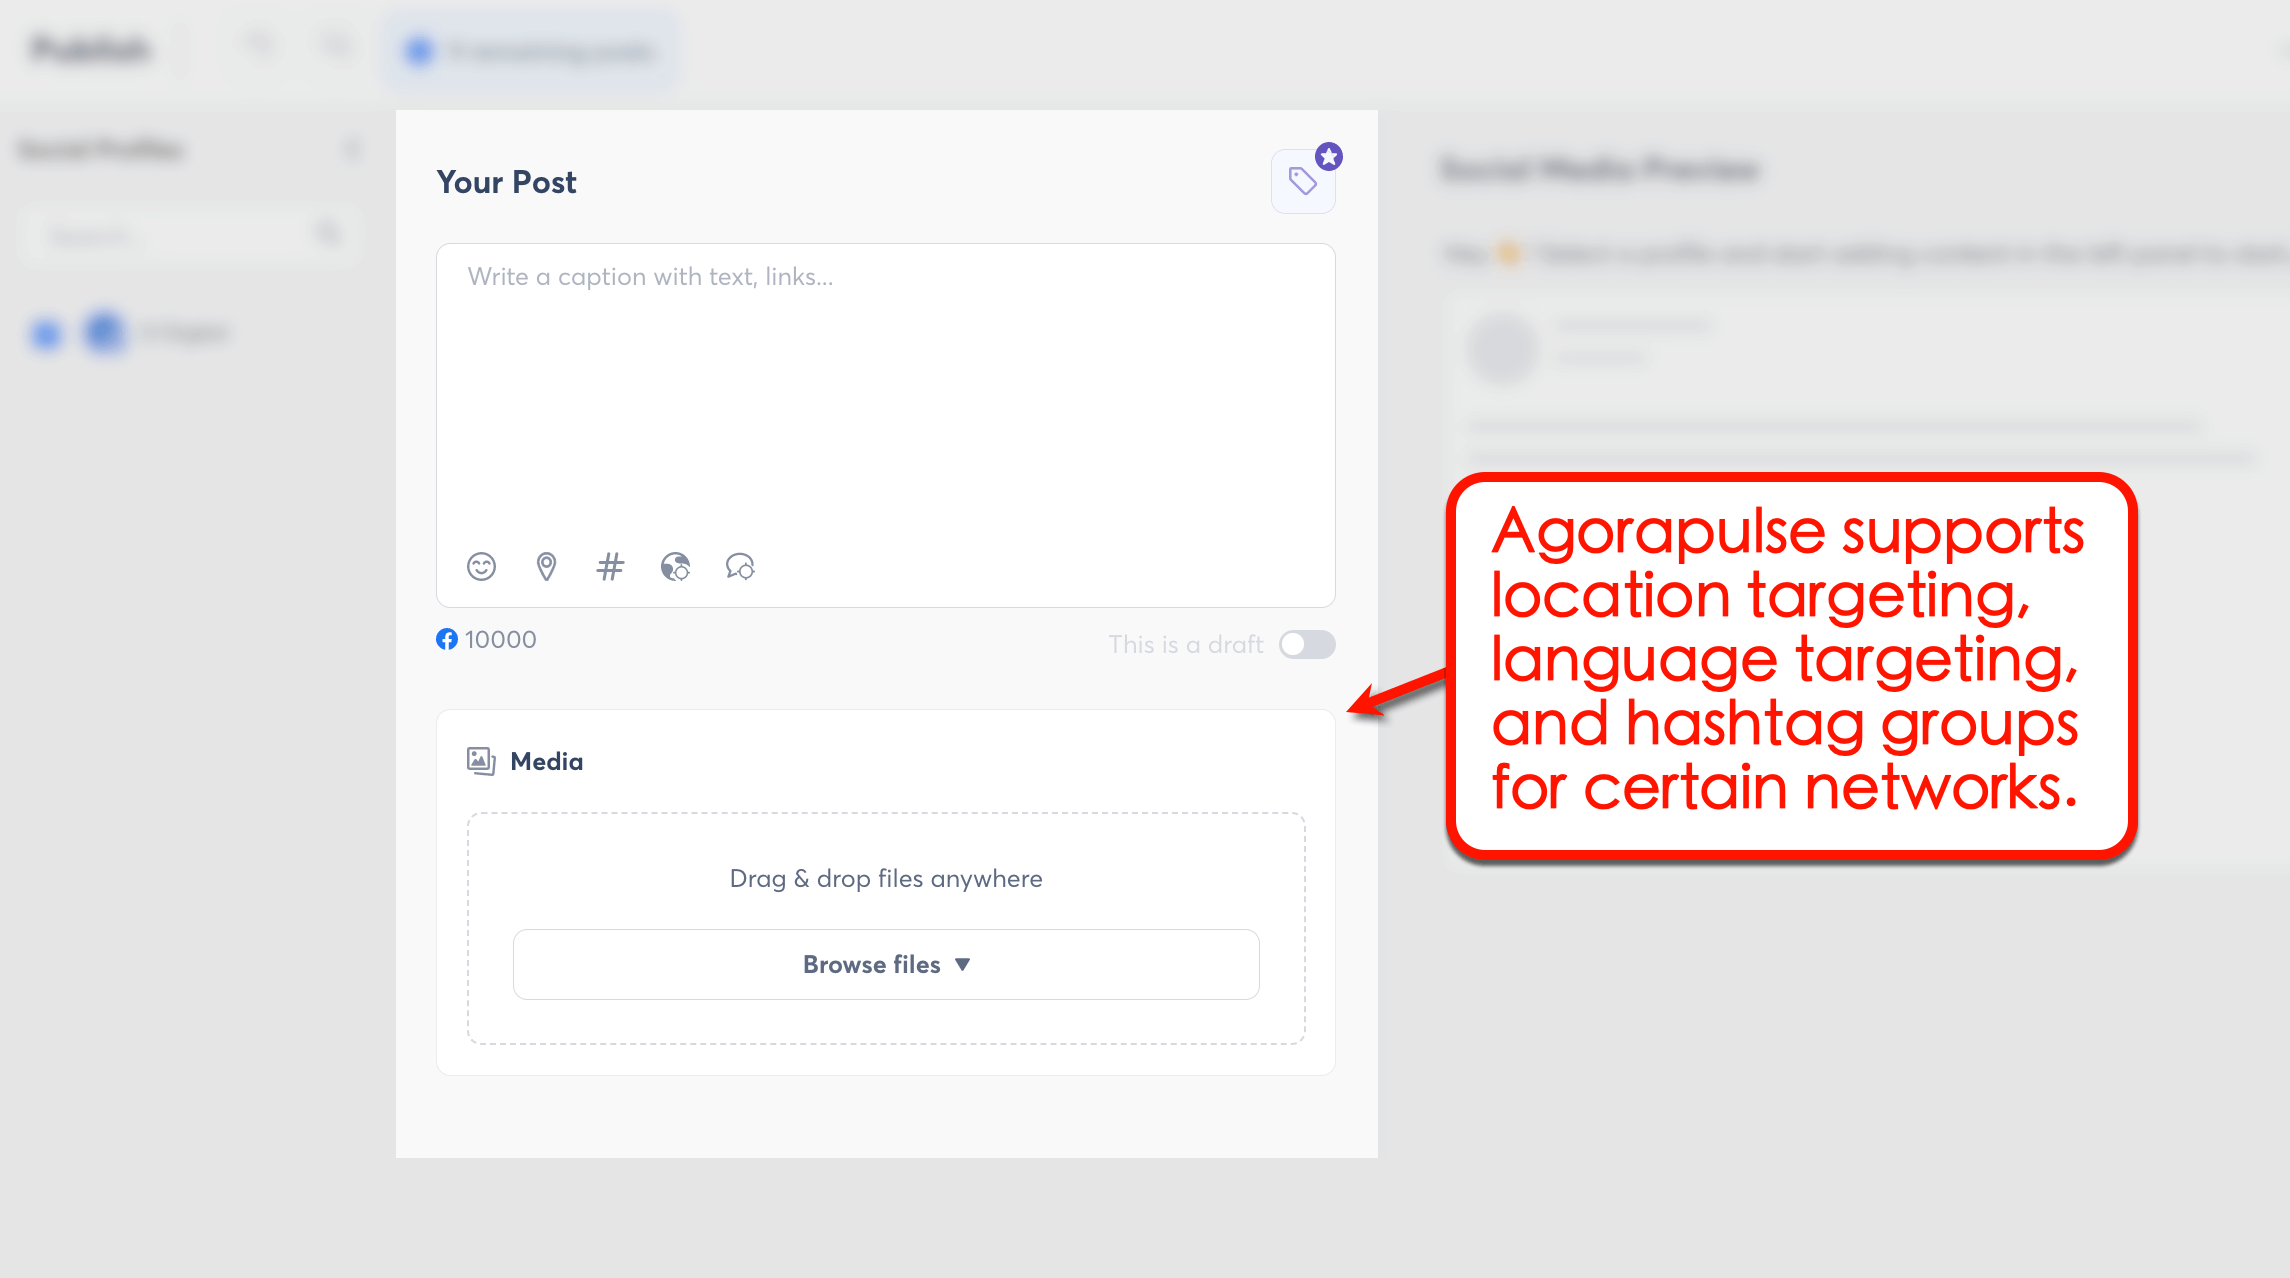Open the post label tag icon
The height and width of the screenshot is (1278, 2290).
[1303, 180]
